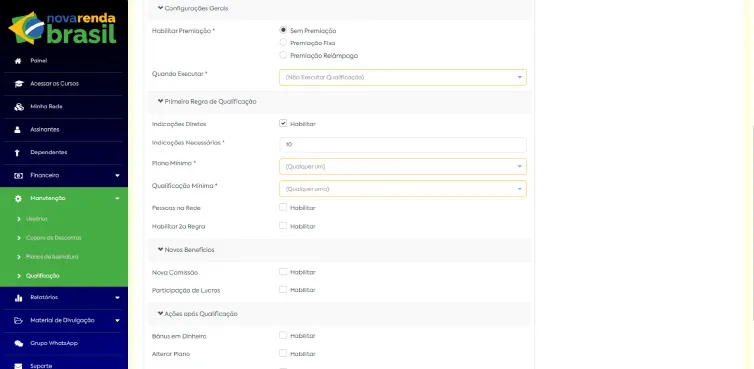Click the chevron icon beside Cupons de Descontos
The width and height of the screenshot is (754, 369).
pos(19,238)
